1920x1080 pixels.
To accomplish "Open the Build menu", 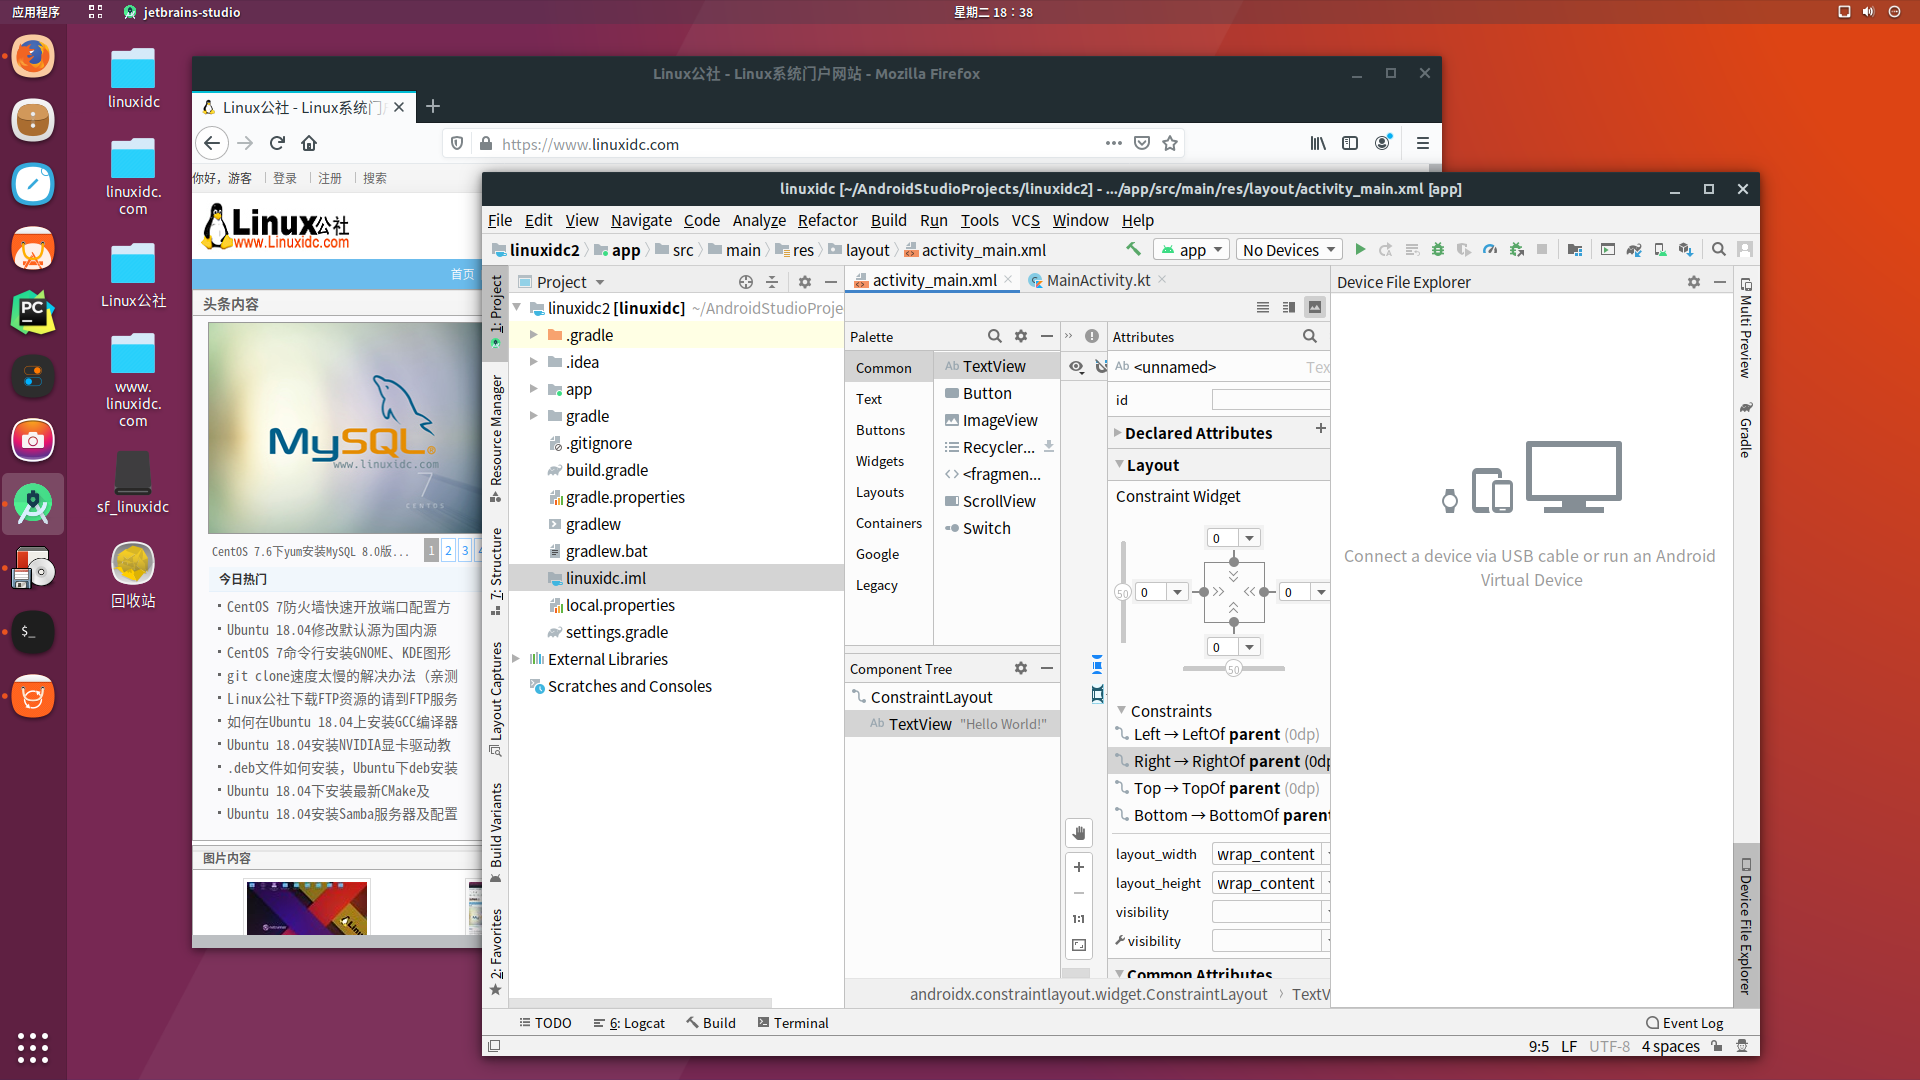I will [888, 220].
